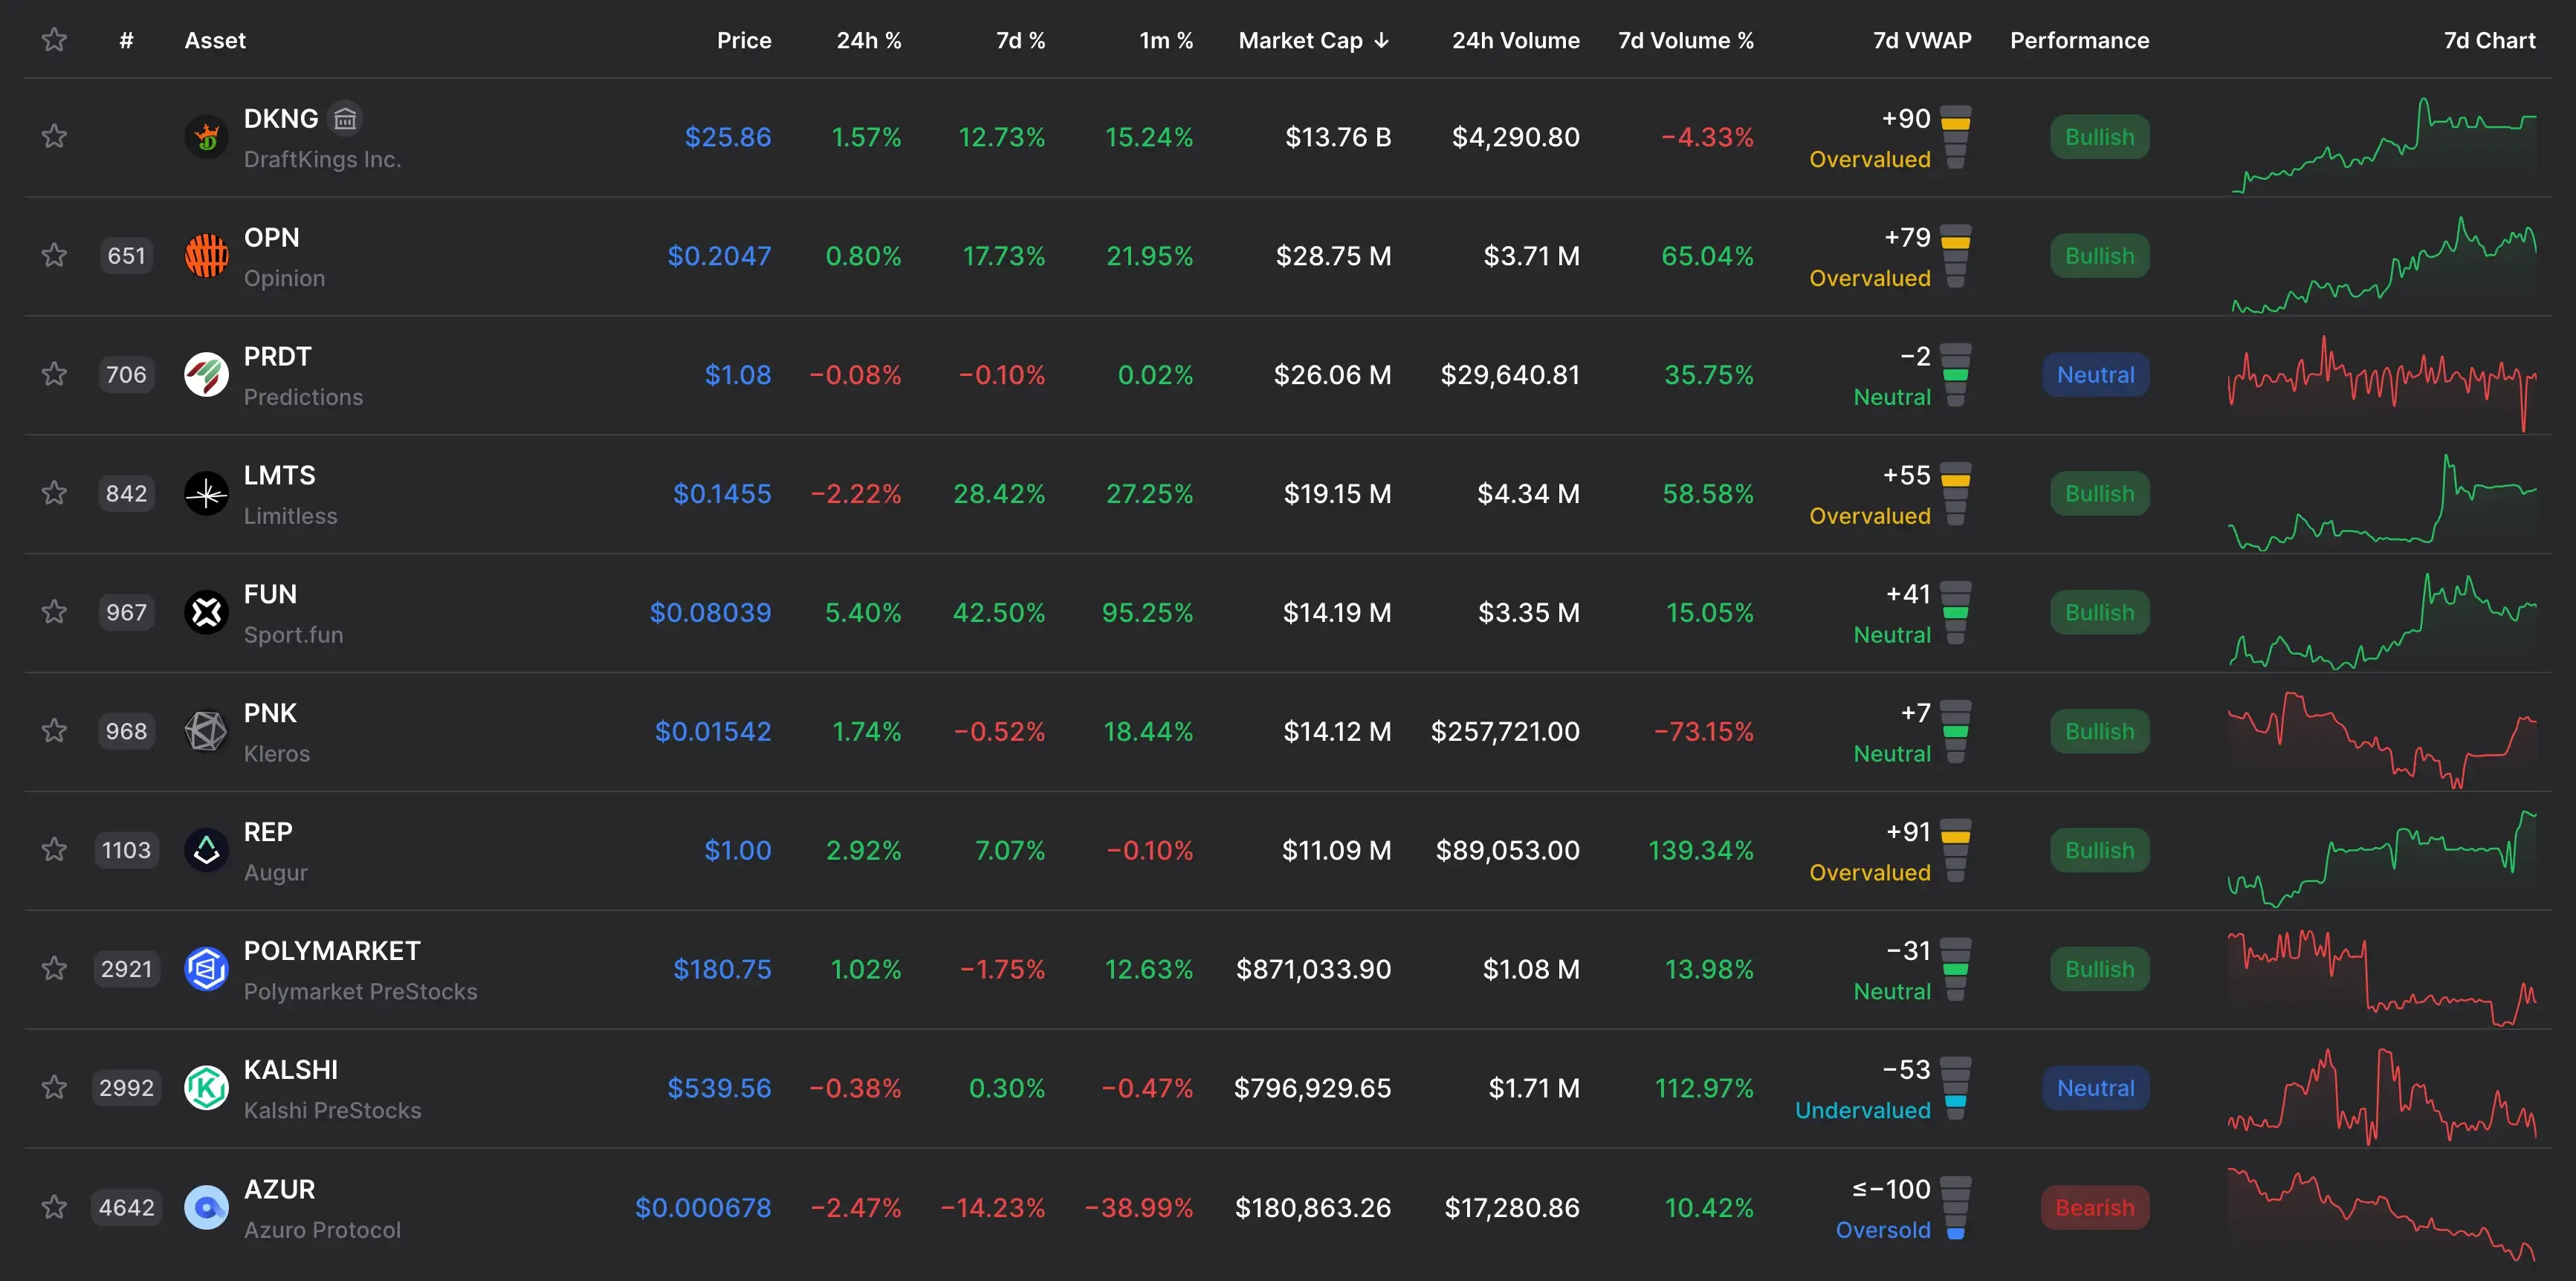
Task: Open DKNG 7d sparkline chart
Action: pos(2383,144)
